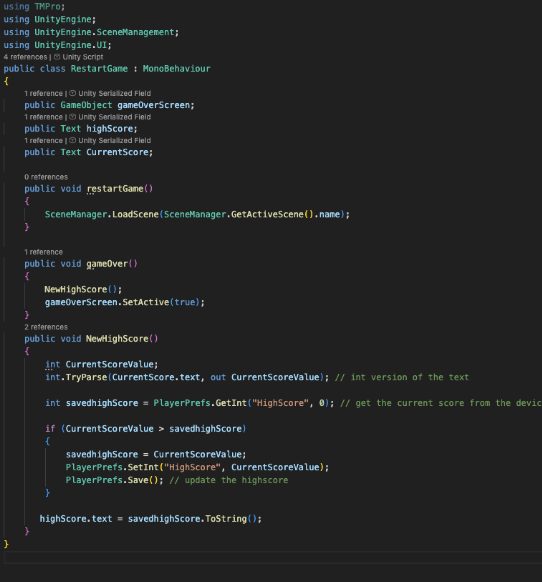Image resolution: width=542 pixels, height=582 pixels.
Task: Open the '4 references' CodeLens above RestartGame class
Action: (x=25, y=57)
